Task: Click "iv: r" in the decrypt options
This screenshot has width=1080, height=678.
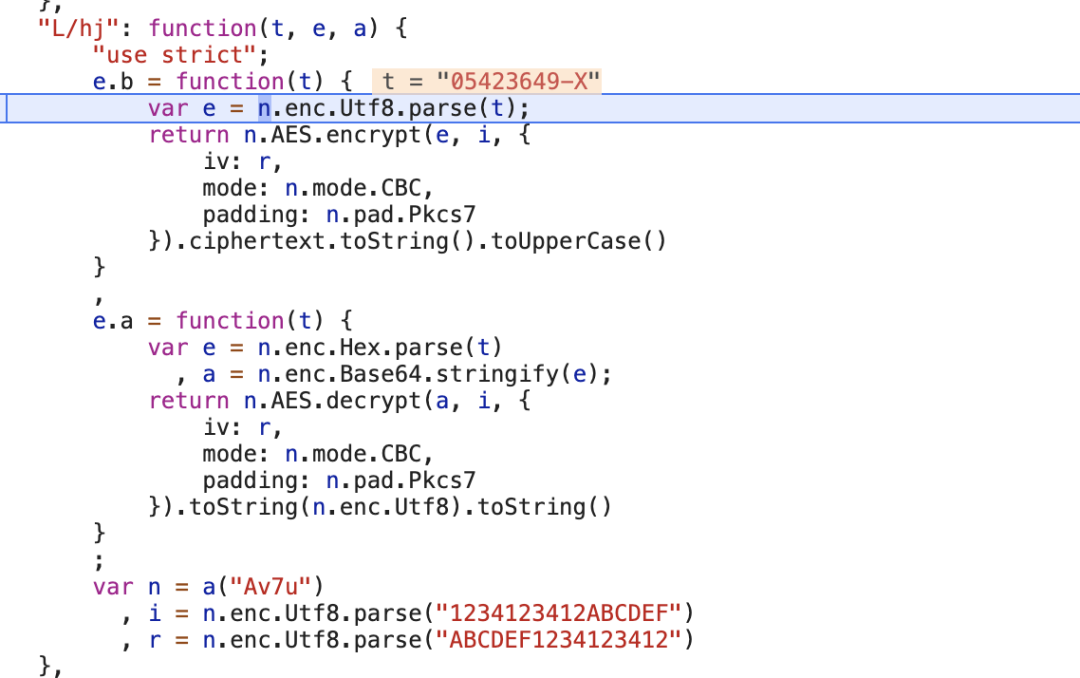Action: pos(242,426)
